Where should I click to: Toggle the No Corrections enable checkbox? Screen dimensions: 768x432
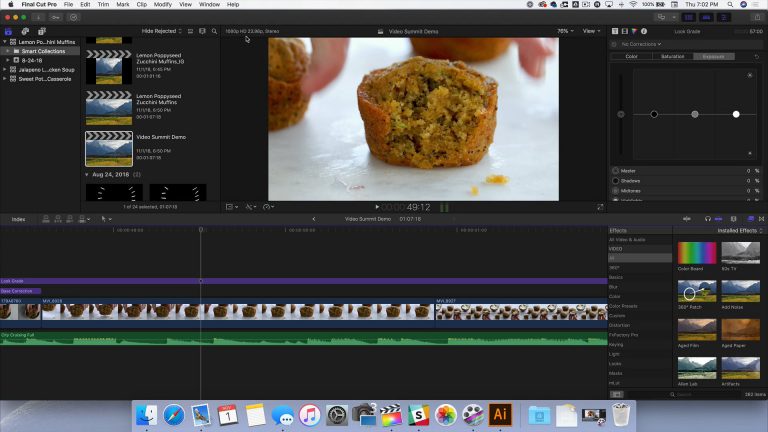tap(614, 44)
